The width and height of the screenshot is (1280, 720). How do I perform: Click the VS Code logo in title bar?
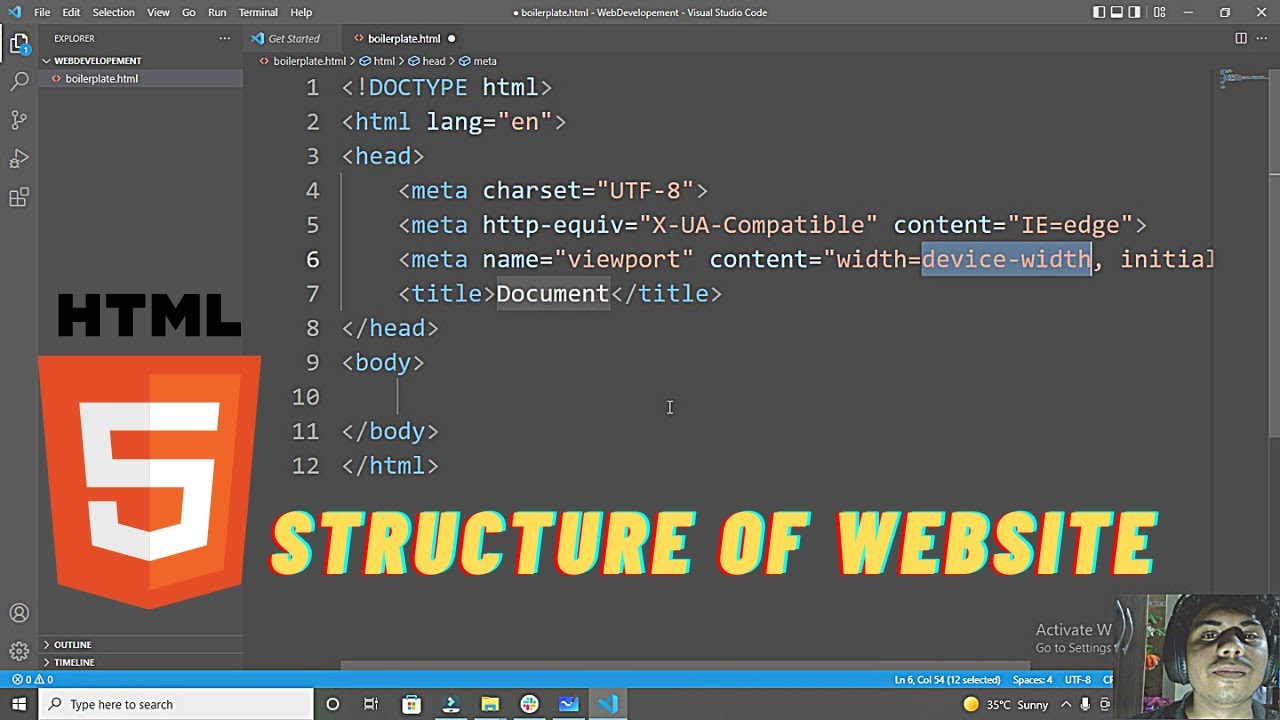[14, 12]
